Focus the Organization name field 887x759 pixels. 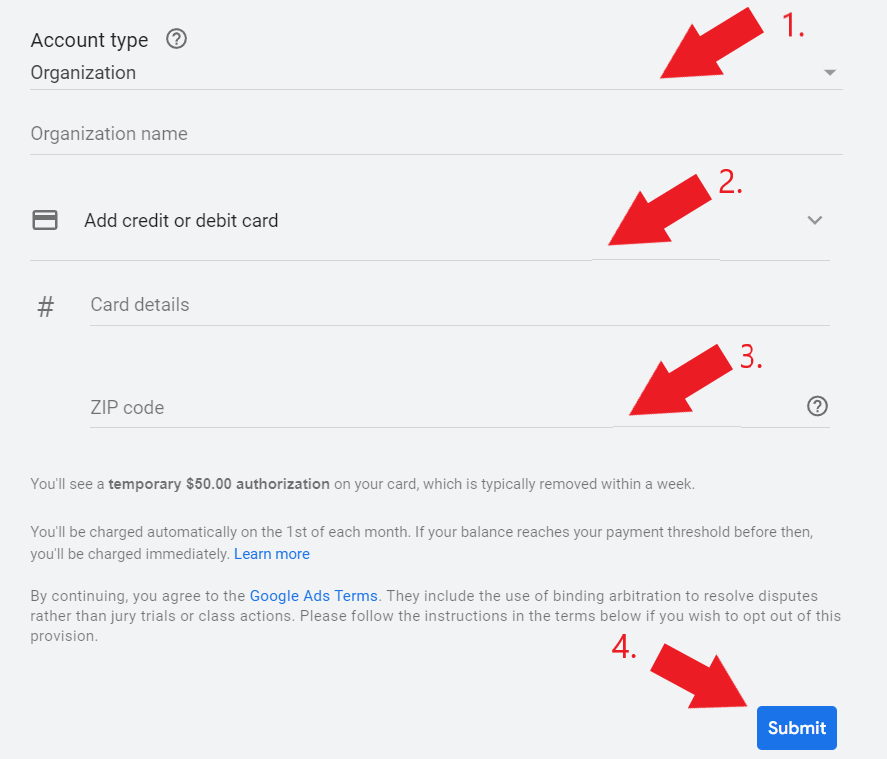(400, 134)
